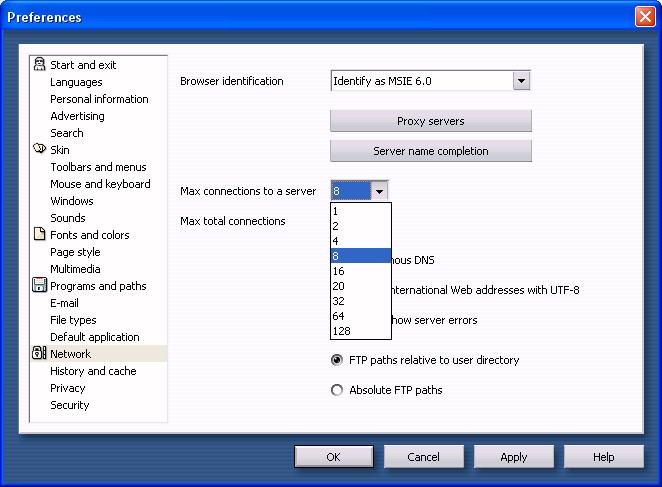Click the Proxy servers button
This screenshot has width=662, height=487.
point(430,121)
